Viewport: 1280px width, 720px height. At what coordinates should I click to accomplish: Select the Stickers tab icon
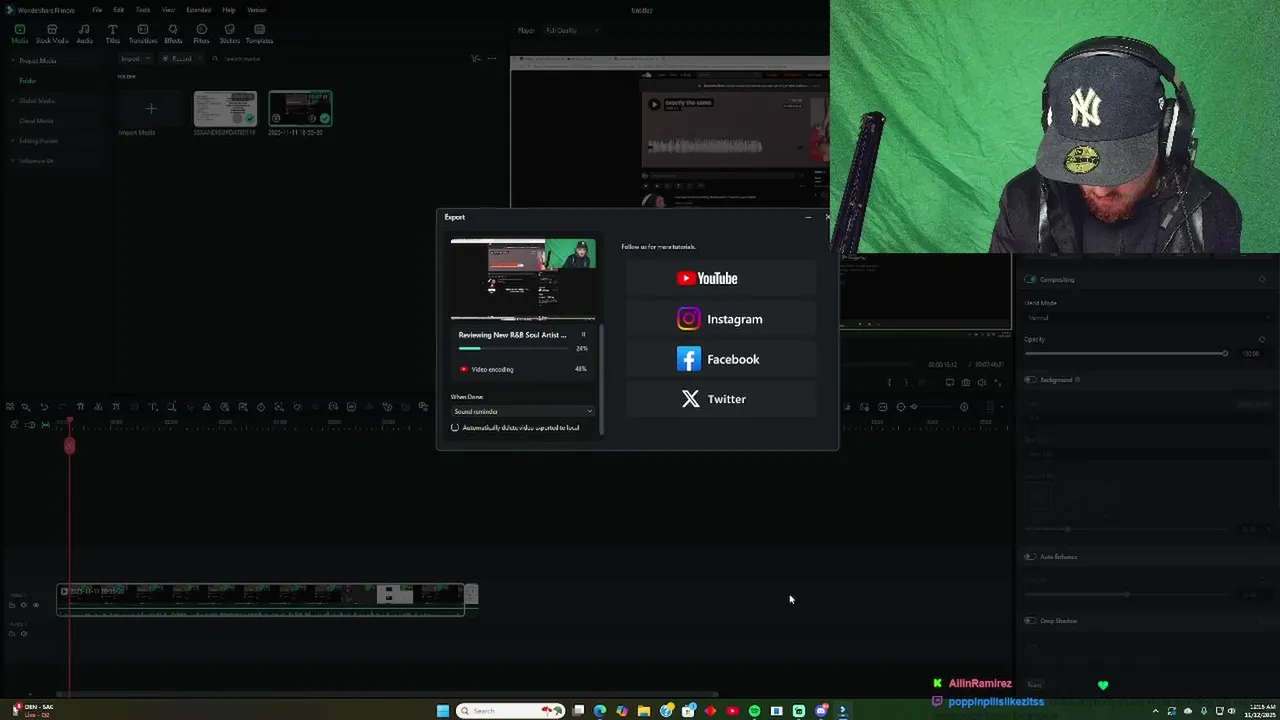(x=229, y=34)
